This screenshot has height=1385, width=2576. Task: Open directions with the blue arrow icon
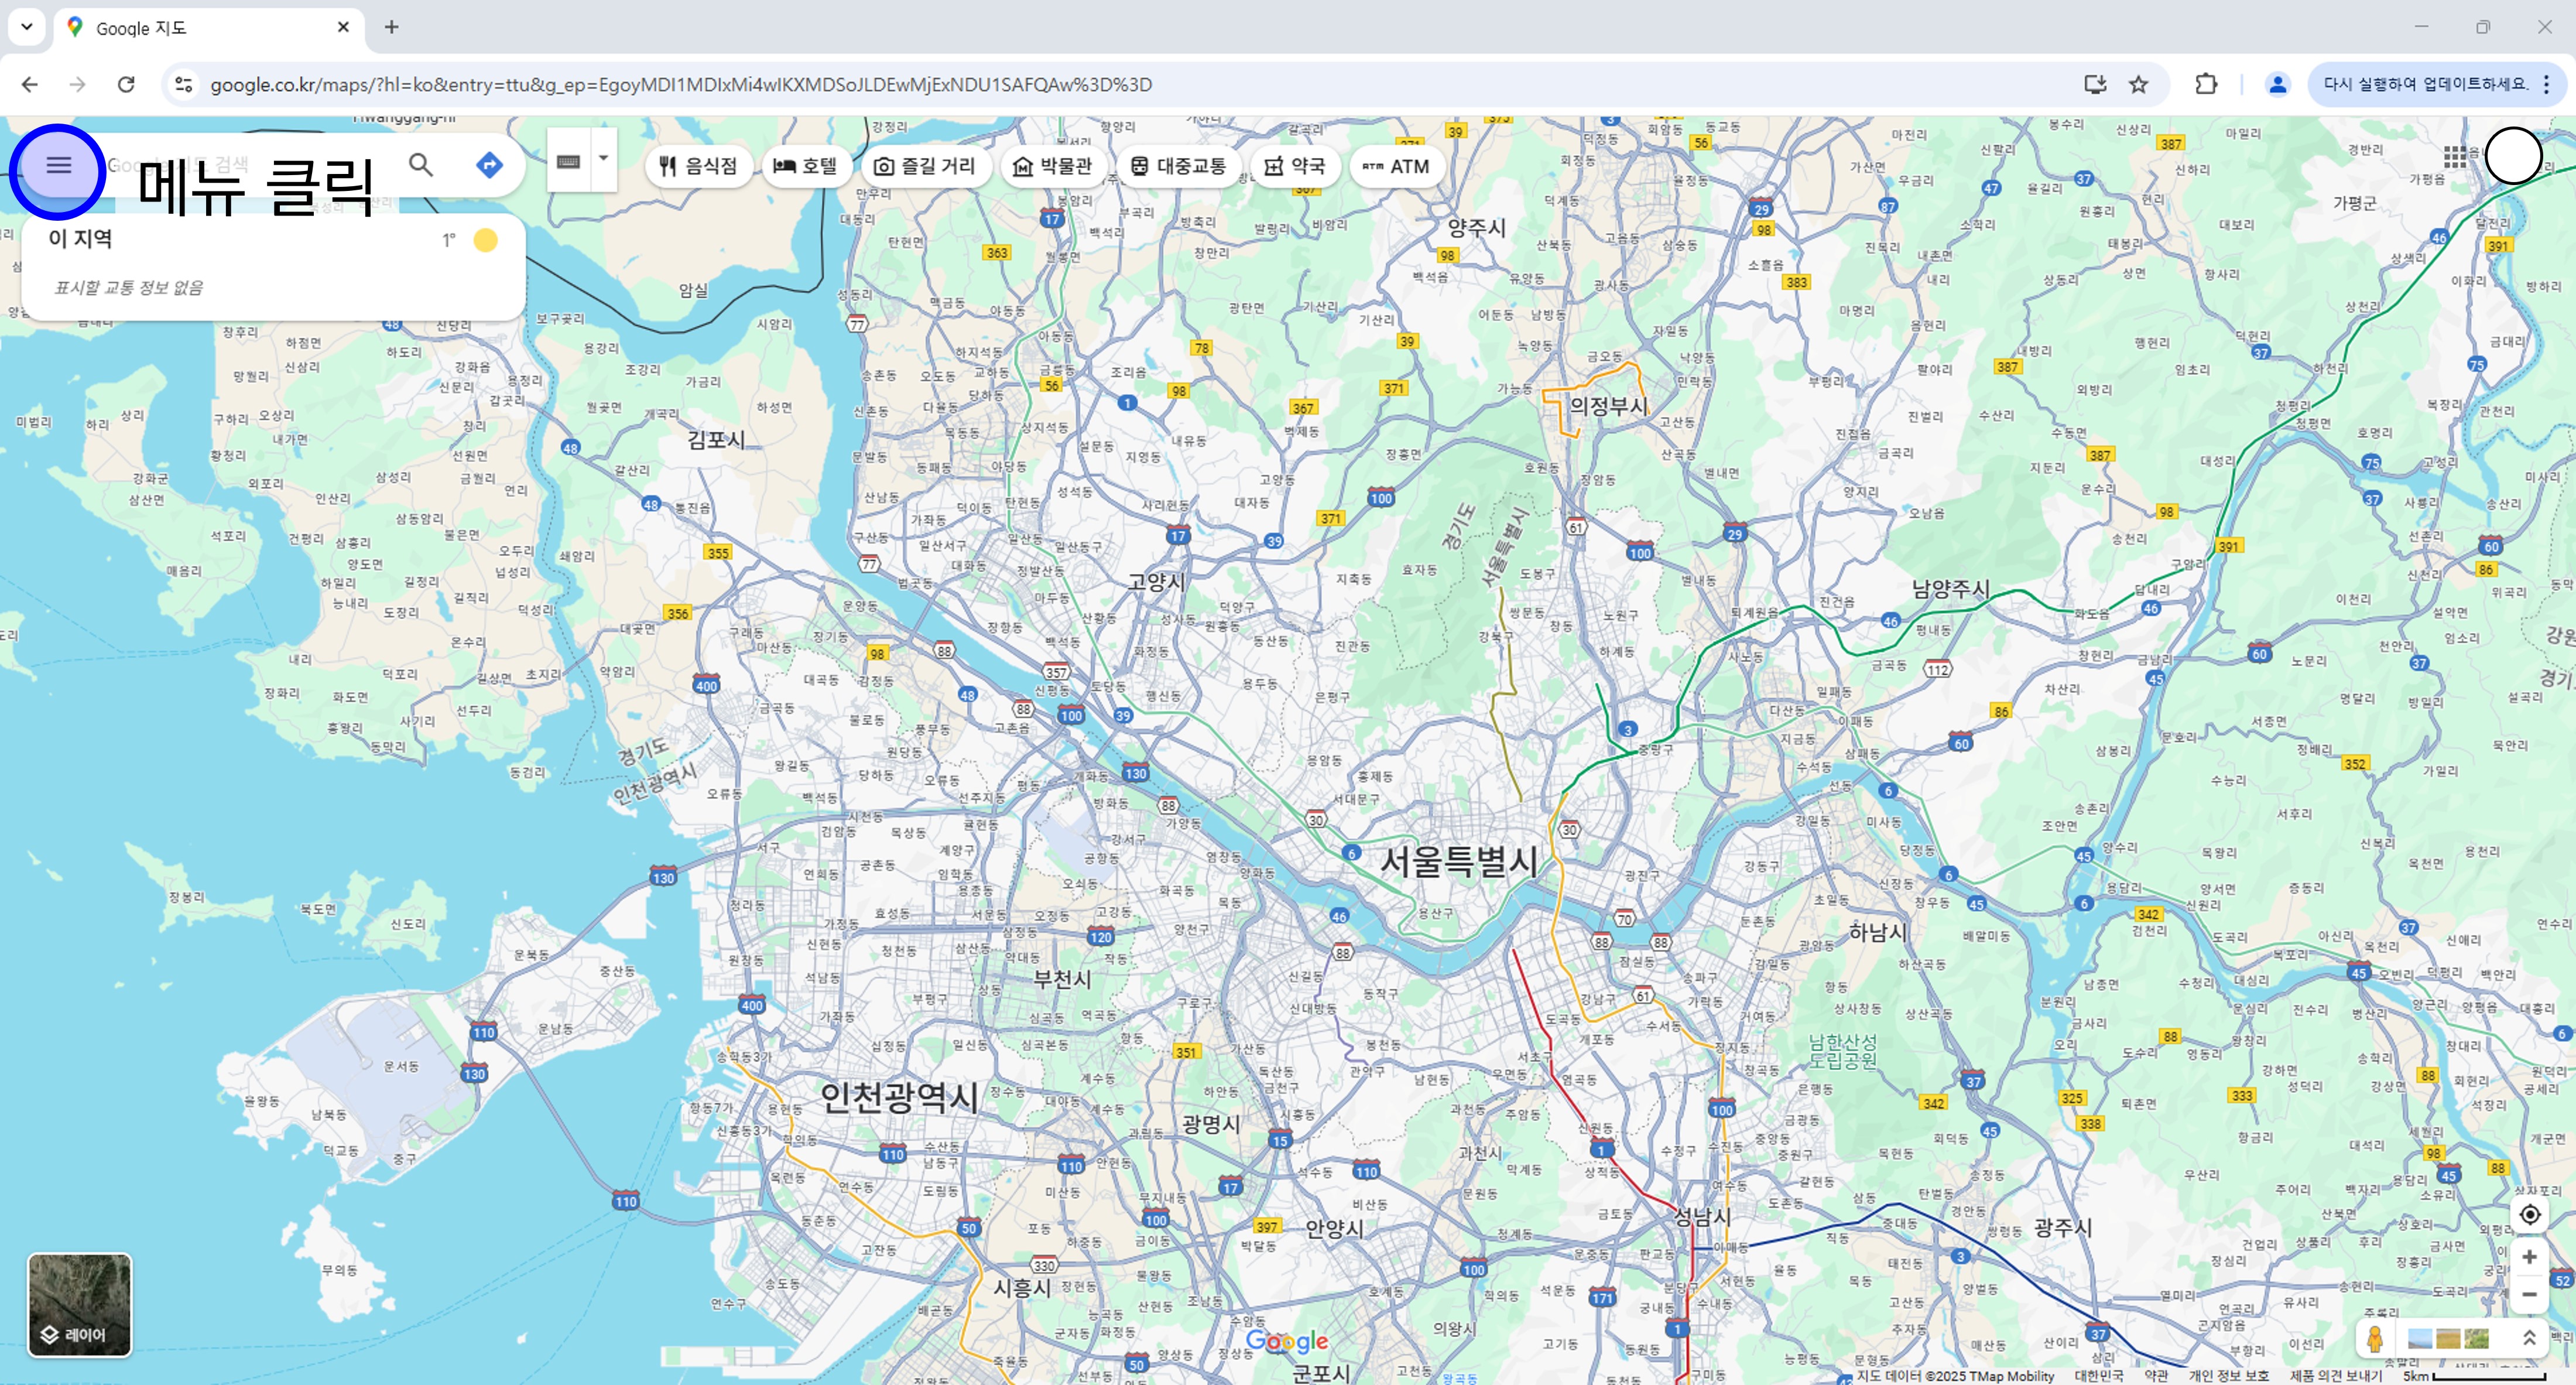(x=489, y=165)
